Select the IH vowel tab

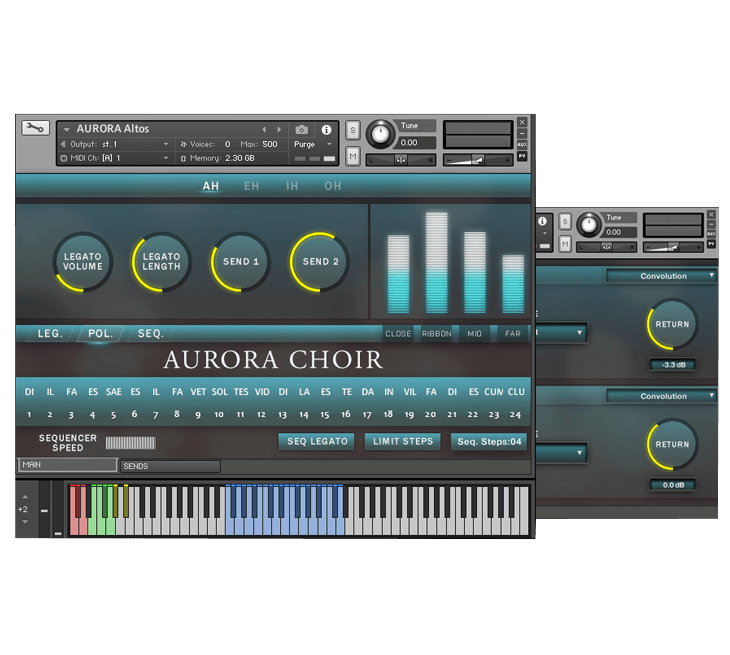point(292,186)
